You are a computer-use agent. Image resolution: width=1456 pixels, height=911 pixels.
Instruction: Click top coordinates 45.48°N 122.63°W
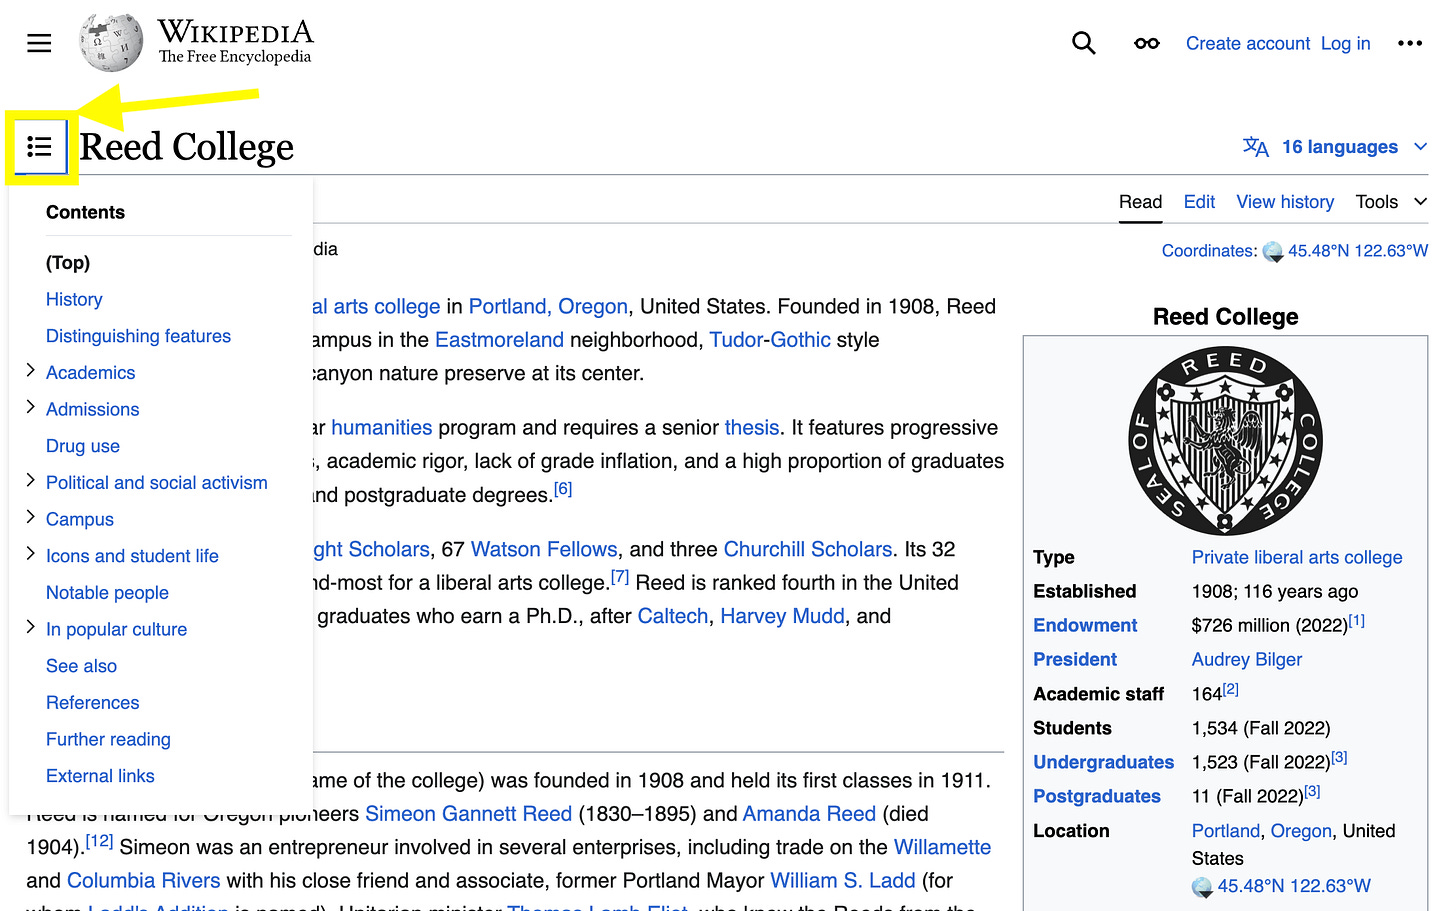coord(1358,251)
